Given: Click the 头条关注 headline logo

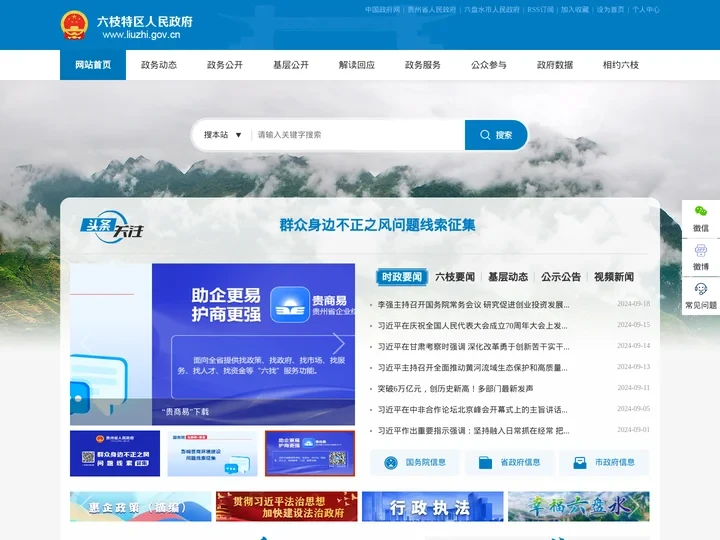Looking at the screenshot, I should pos(112,227).
